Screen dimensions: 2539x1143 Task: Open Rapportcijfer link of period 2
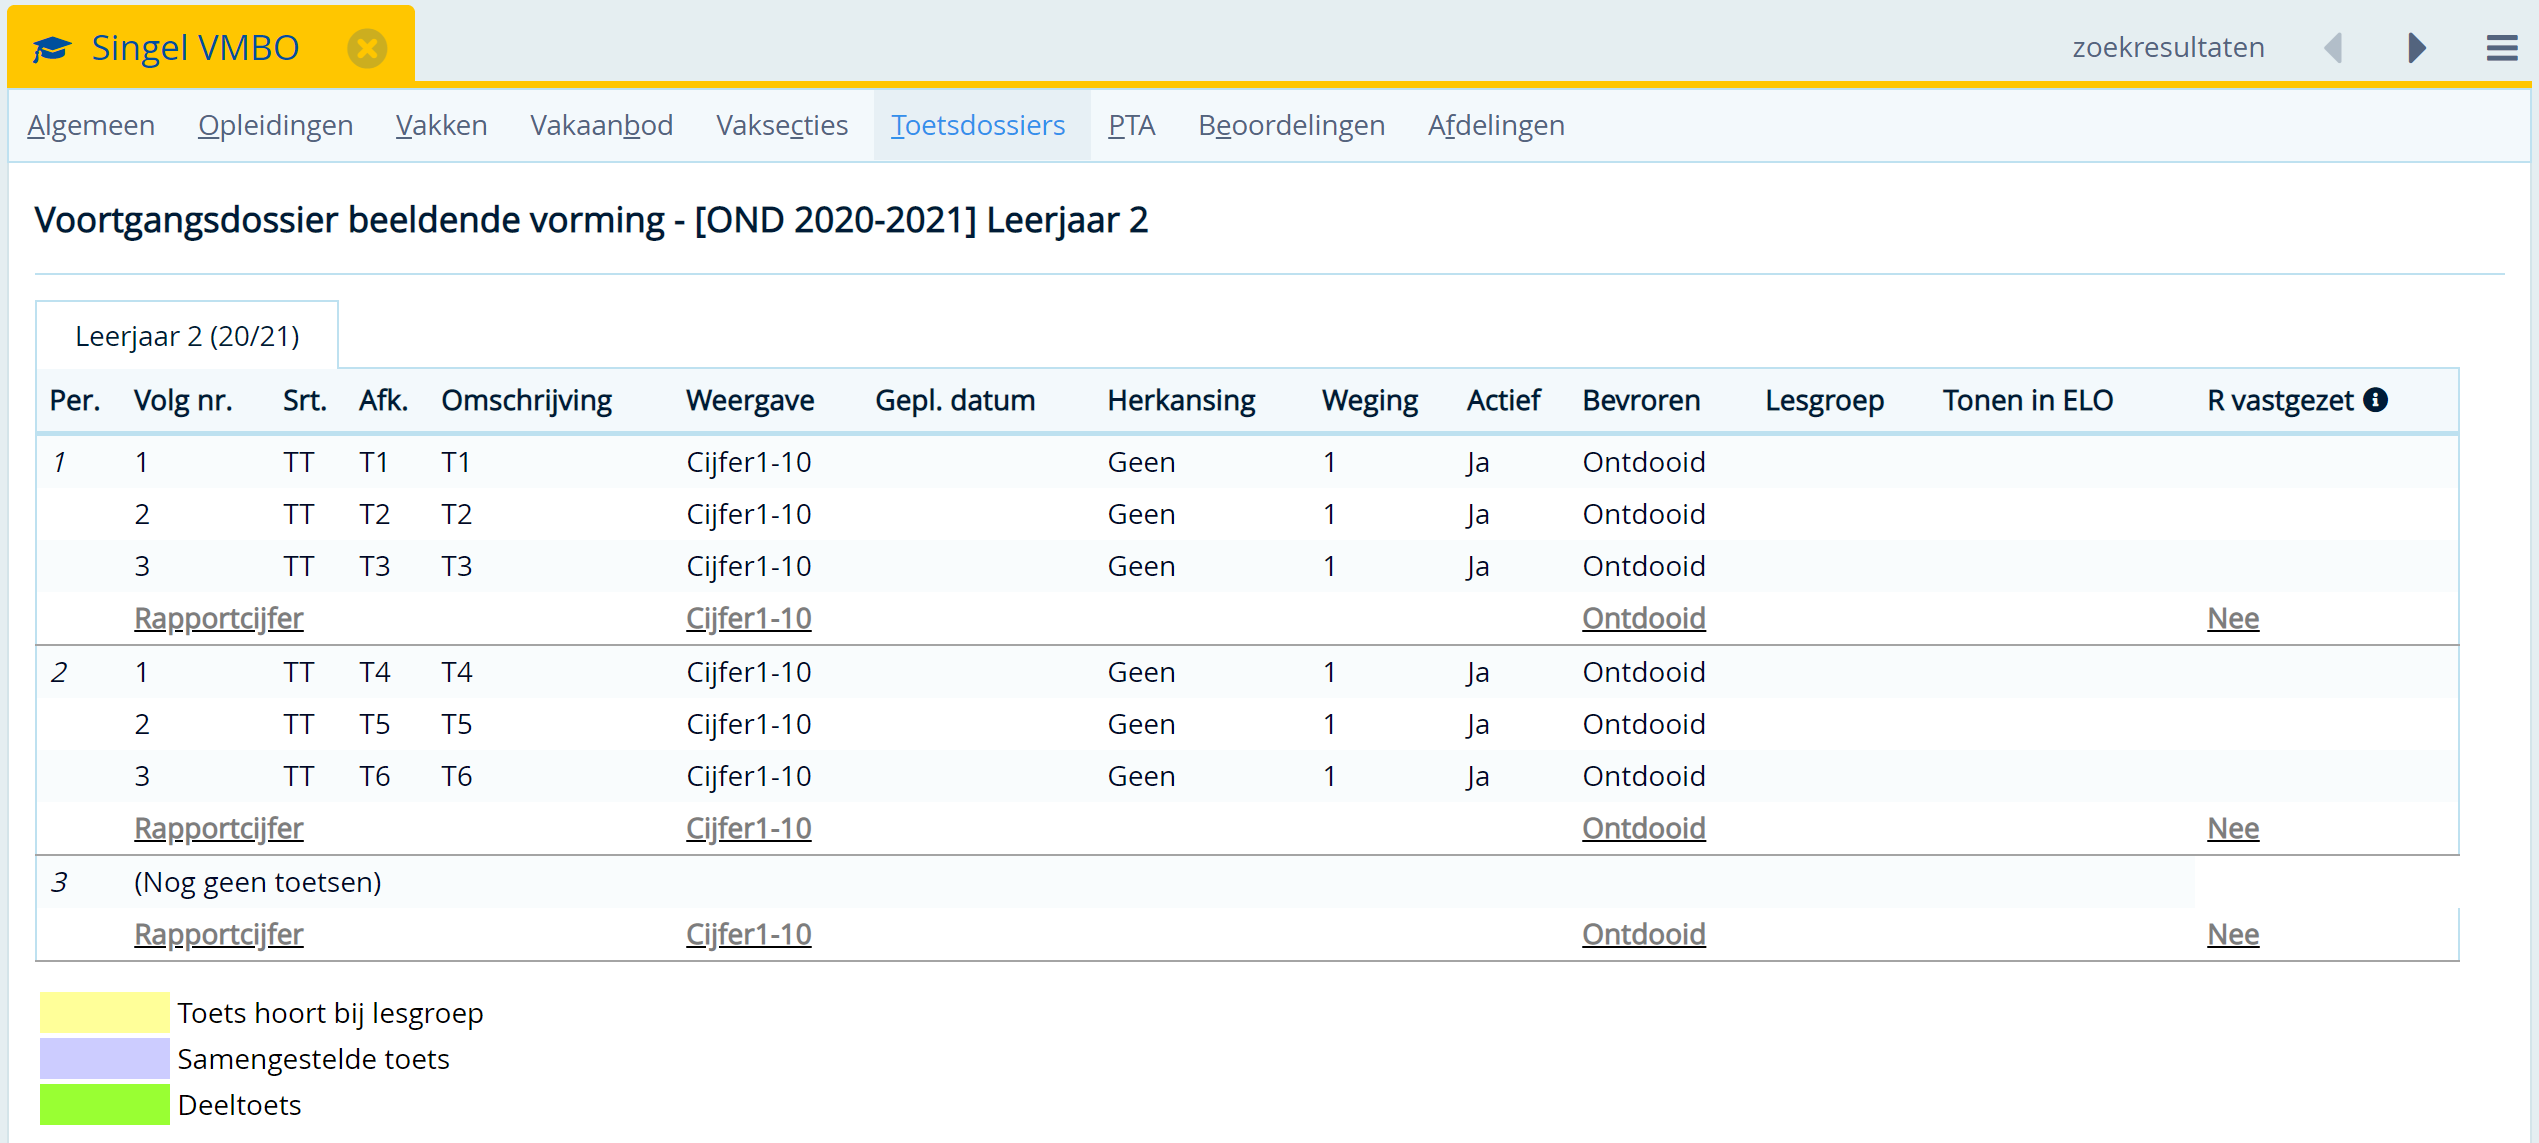pos(219,828)
